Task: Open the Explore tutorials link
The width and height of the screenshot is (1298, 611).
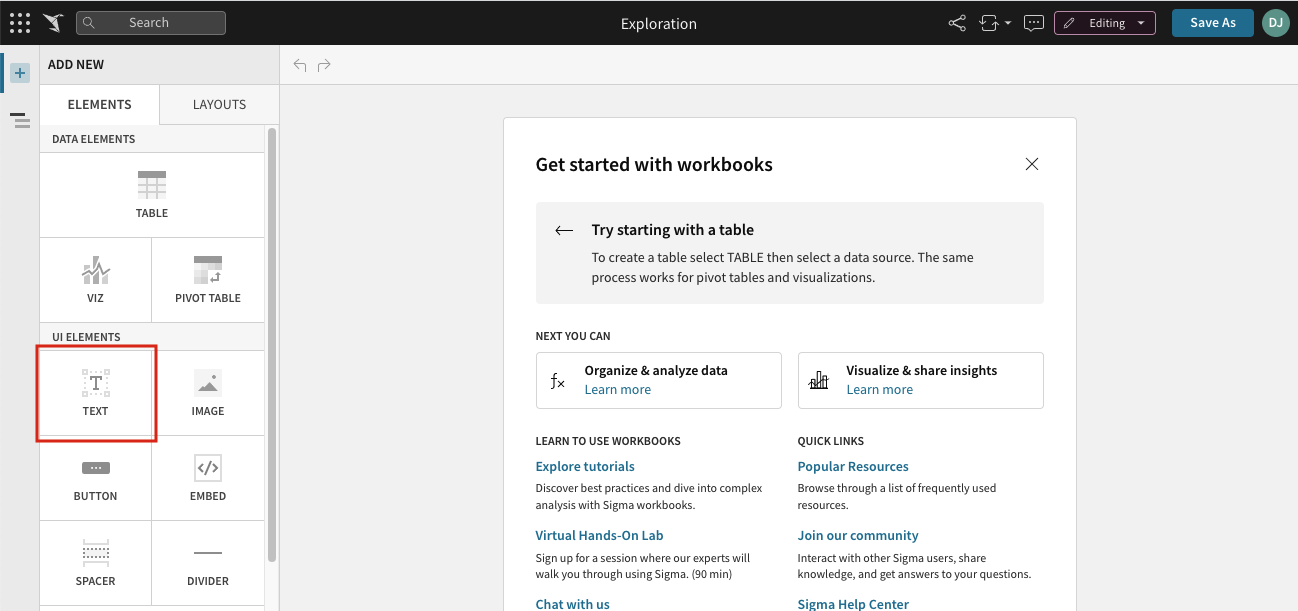Action: coord(585,466)
